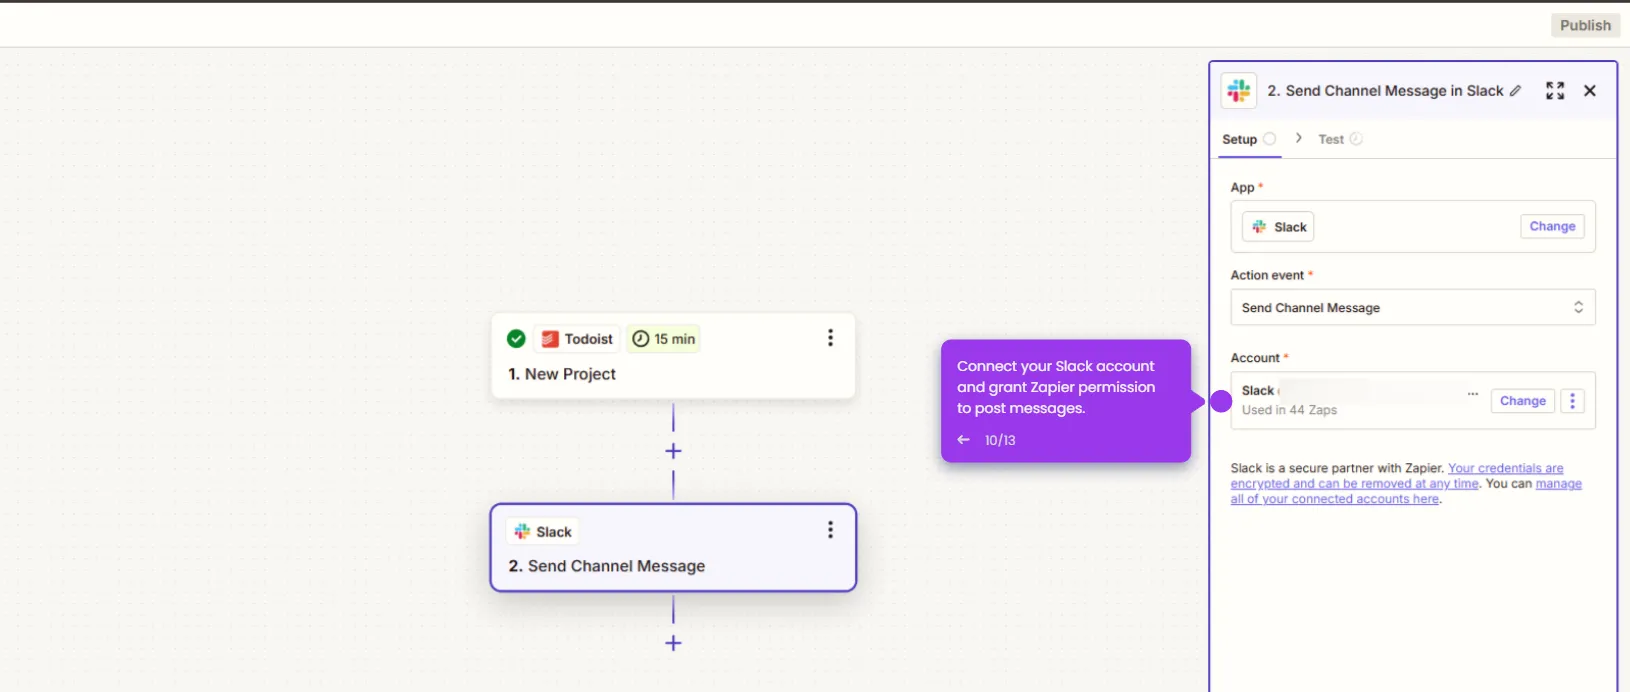Select the 1. New Project step
This screenshot has width=1630, height=692.
pos(673,356)
